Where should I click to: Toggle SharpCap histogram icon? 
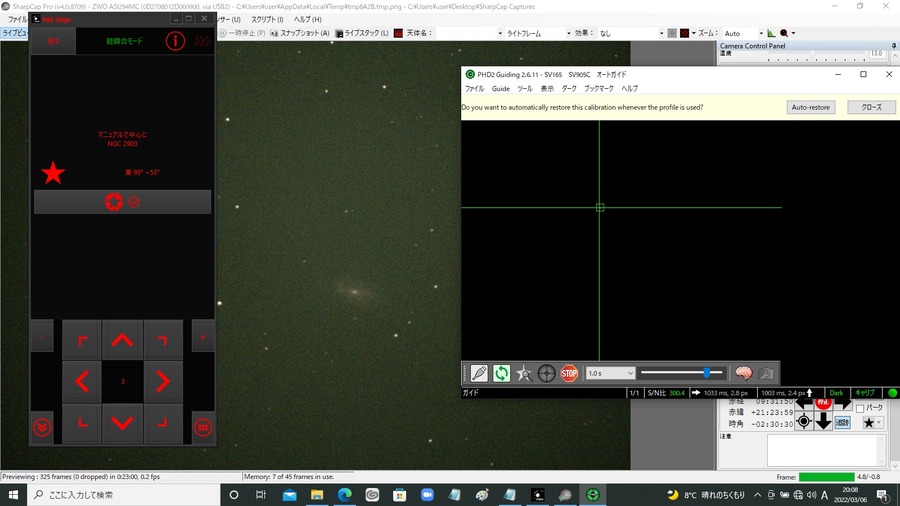771,33
